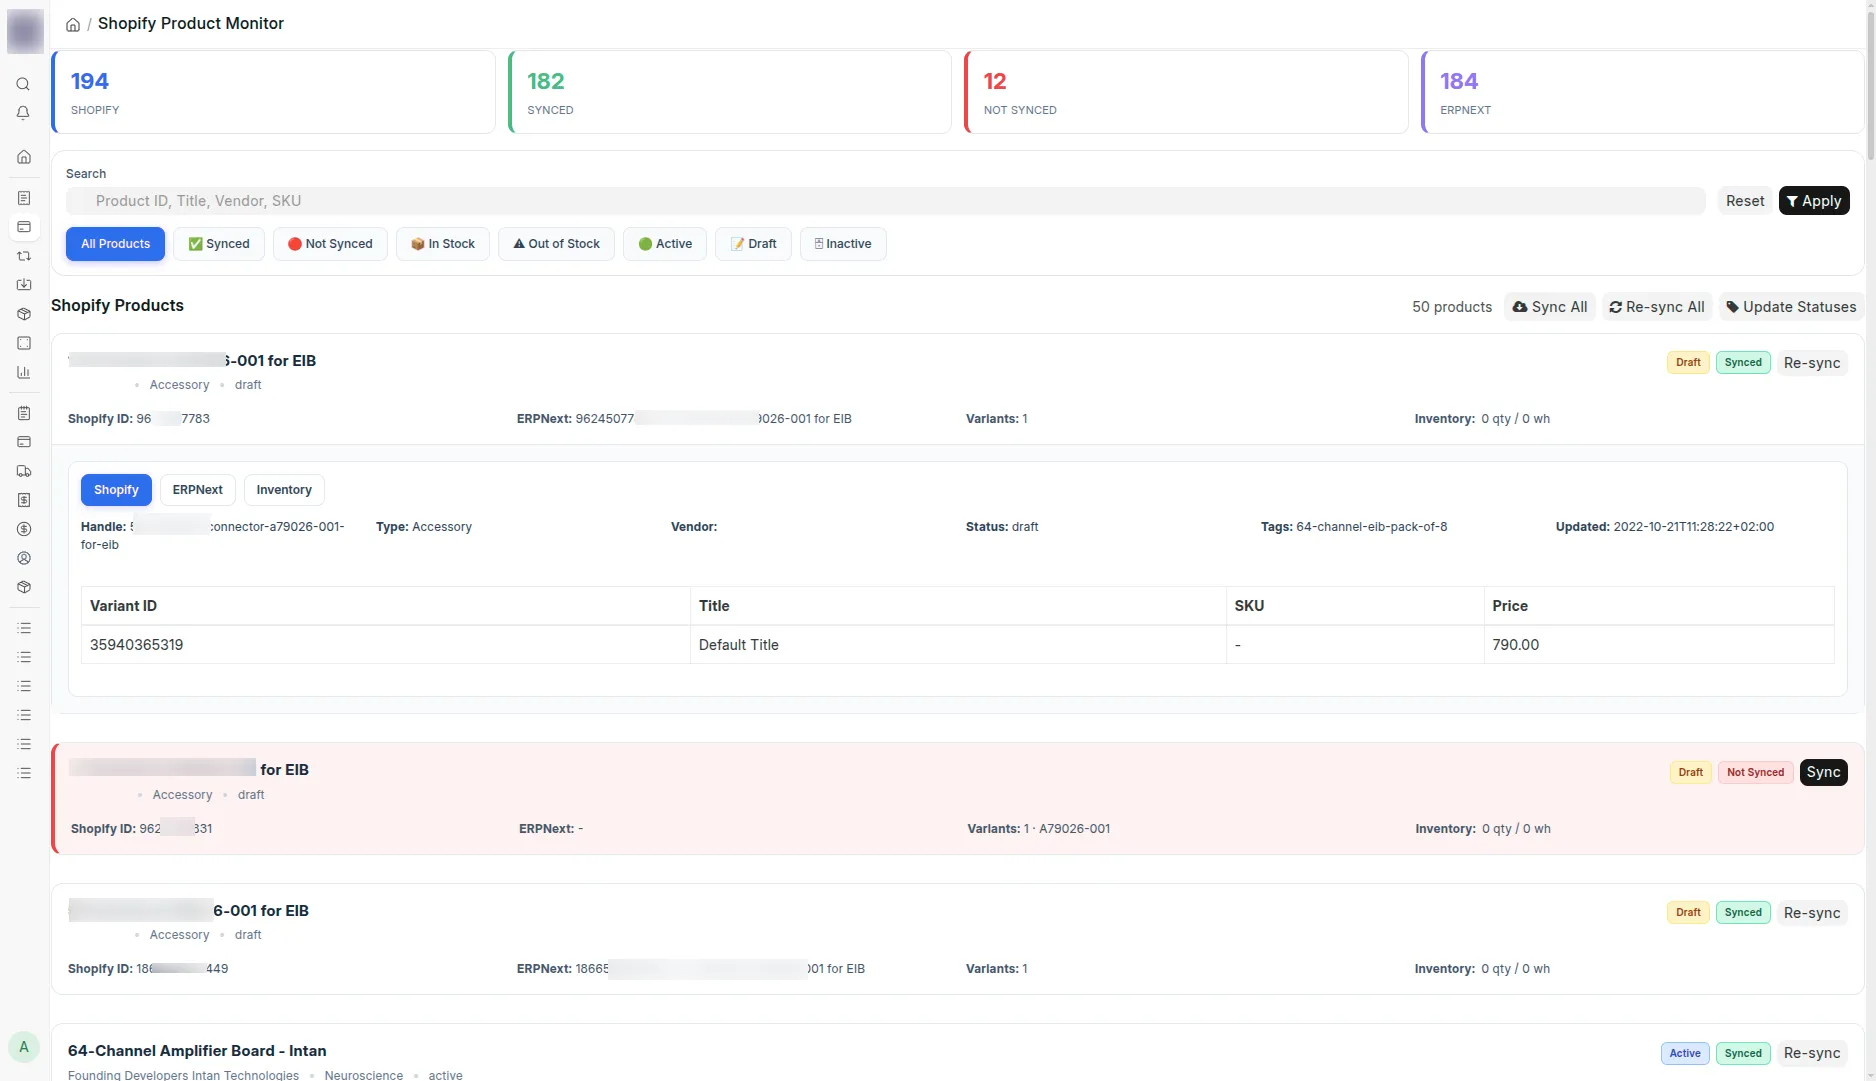Re-sync the first product ending '-001 for EIB'
The height and width of the screenshot is (1081, 1876).
tap(1812, 363)
